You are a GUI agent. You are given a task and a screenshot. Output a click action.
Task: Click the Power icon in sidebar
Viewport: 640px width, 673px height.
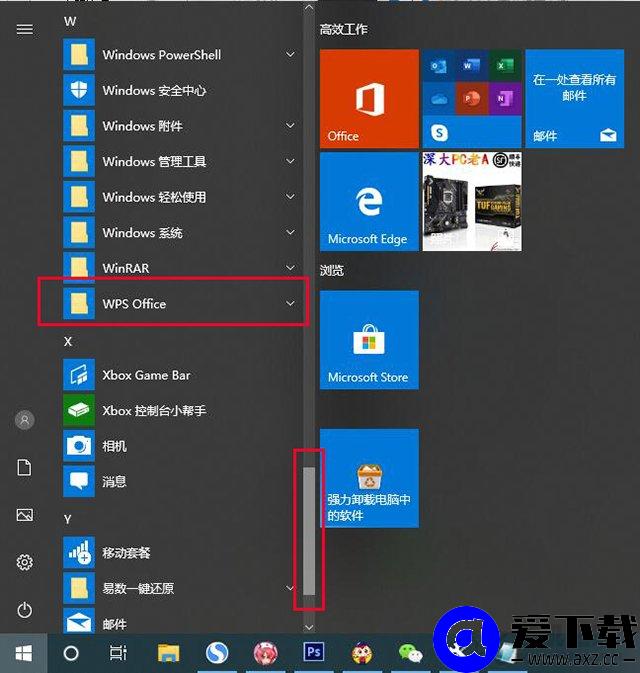[x=24, y=610]
